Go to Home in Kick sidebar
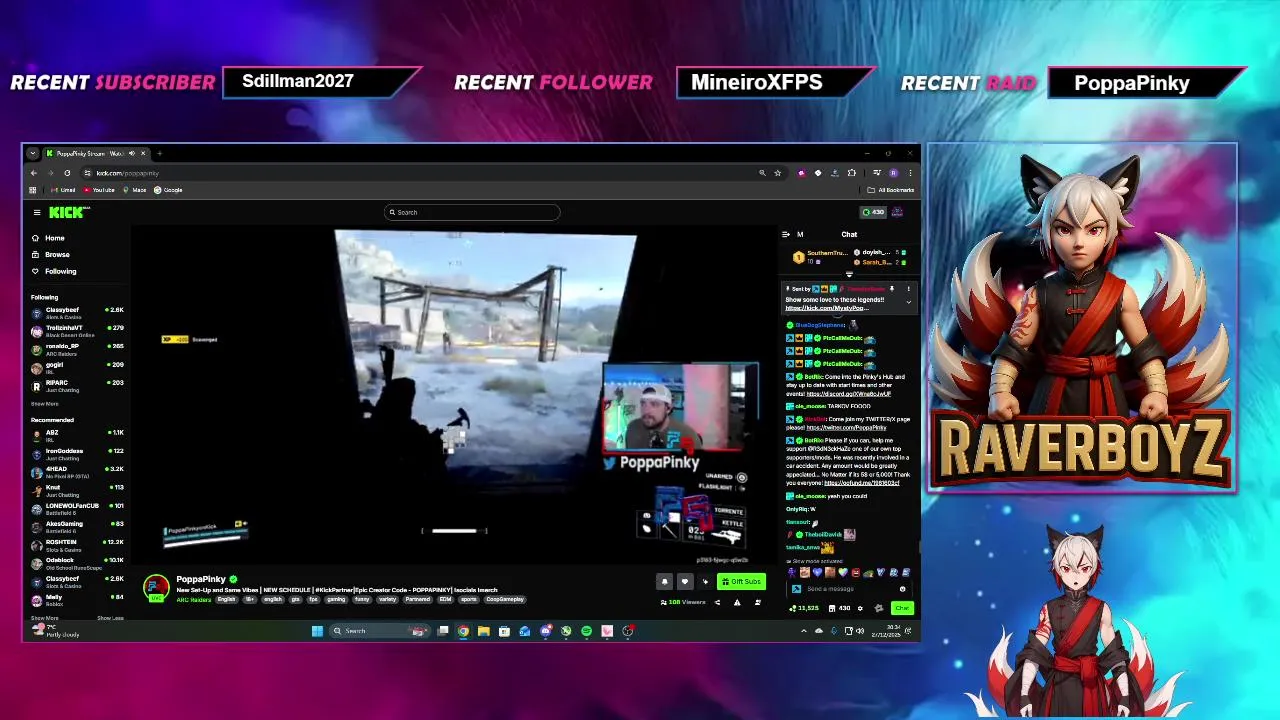This screenshot has width=1280, height=720. coord(48,238)
